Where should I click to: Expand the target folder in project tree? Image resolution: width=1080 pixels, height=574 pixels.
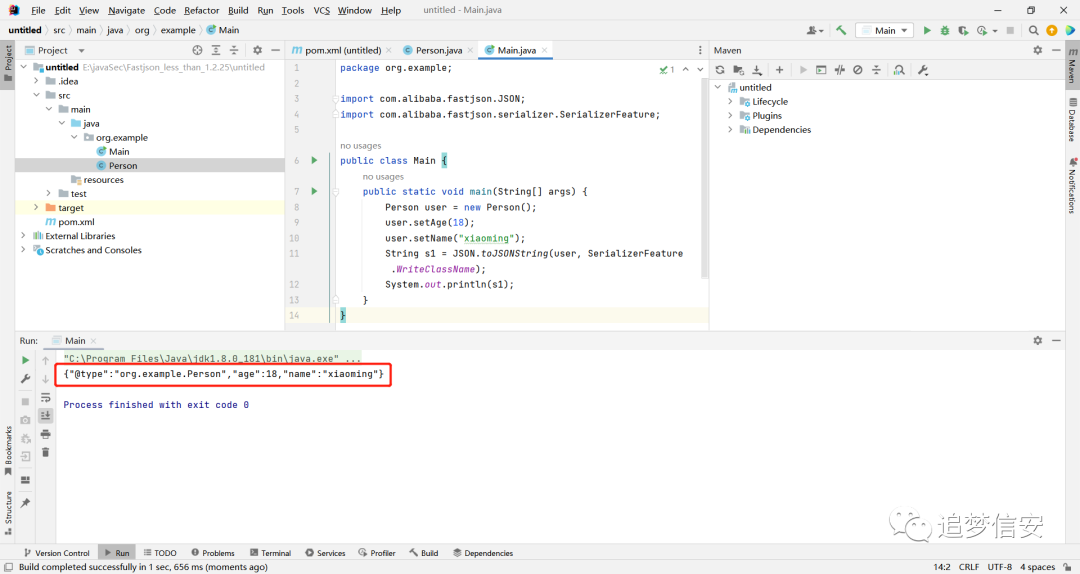click(36, 207)
